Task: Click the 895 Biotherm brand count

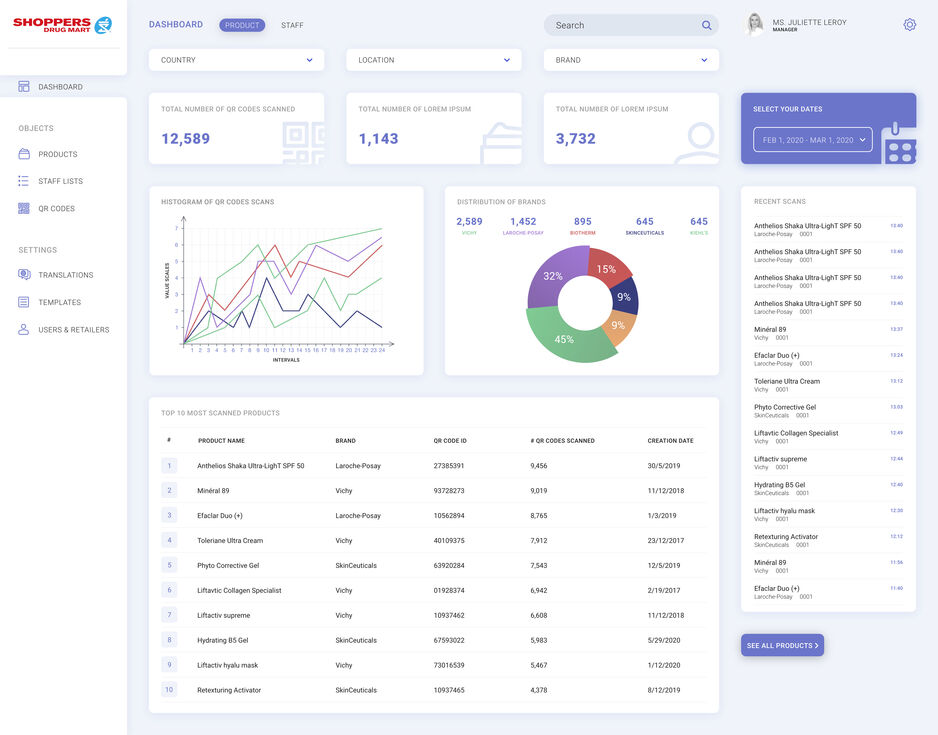Action: (x=583, y=221)
